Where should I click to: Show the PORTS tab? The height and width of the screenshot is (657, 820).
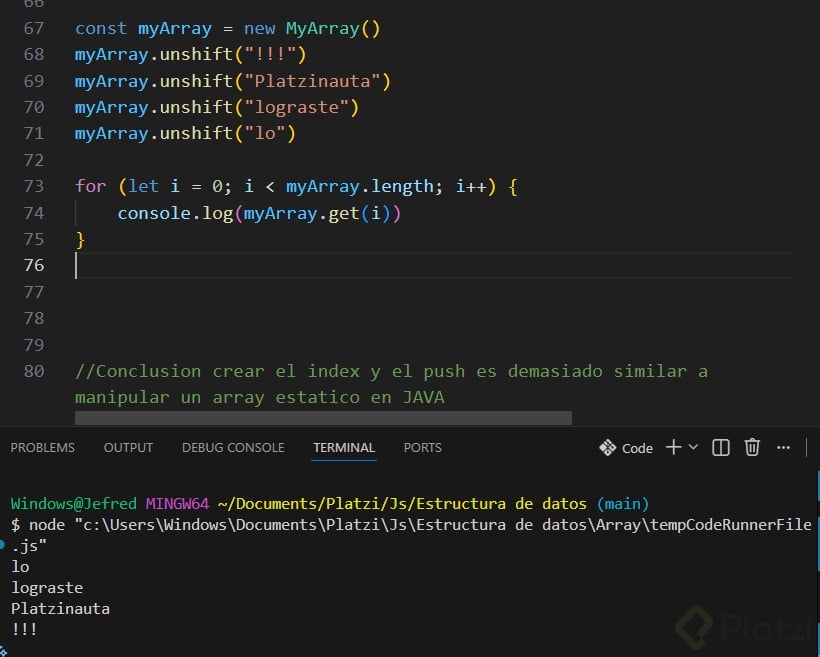tap(422, 447)
